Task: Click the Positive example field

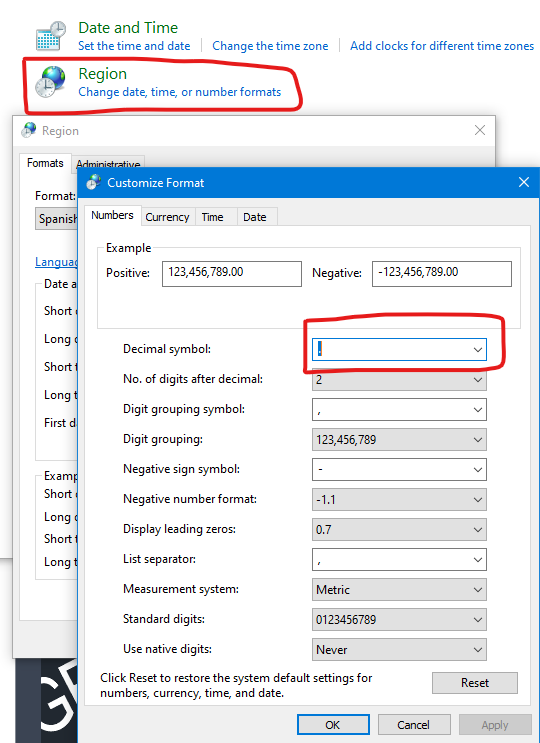Action: (x=232, y=273)
